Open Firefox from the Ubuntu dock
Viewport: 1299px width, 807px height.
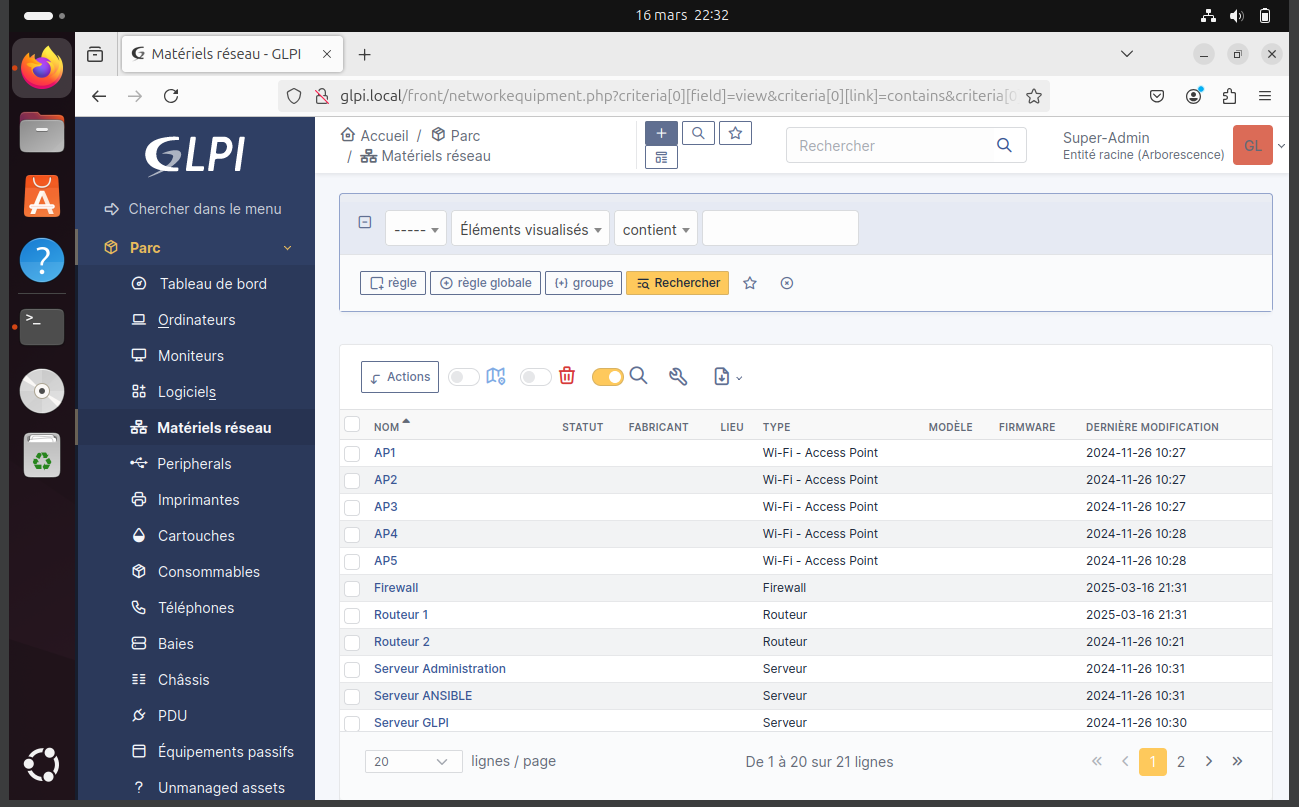[x=42, y=68]
